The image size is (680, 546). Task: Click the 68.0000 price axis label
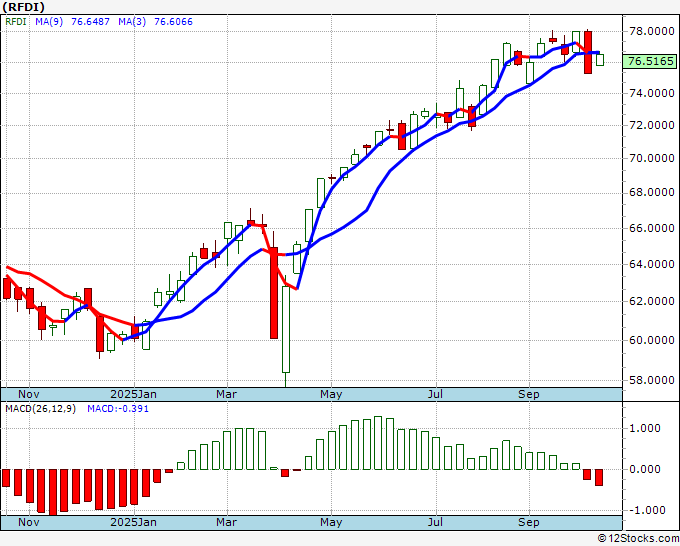[652, 192]
